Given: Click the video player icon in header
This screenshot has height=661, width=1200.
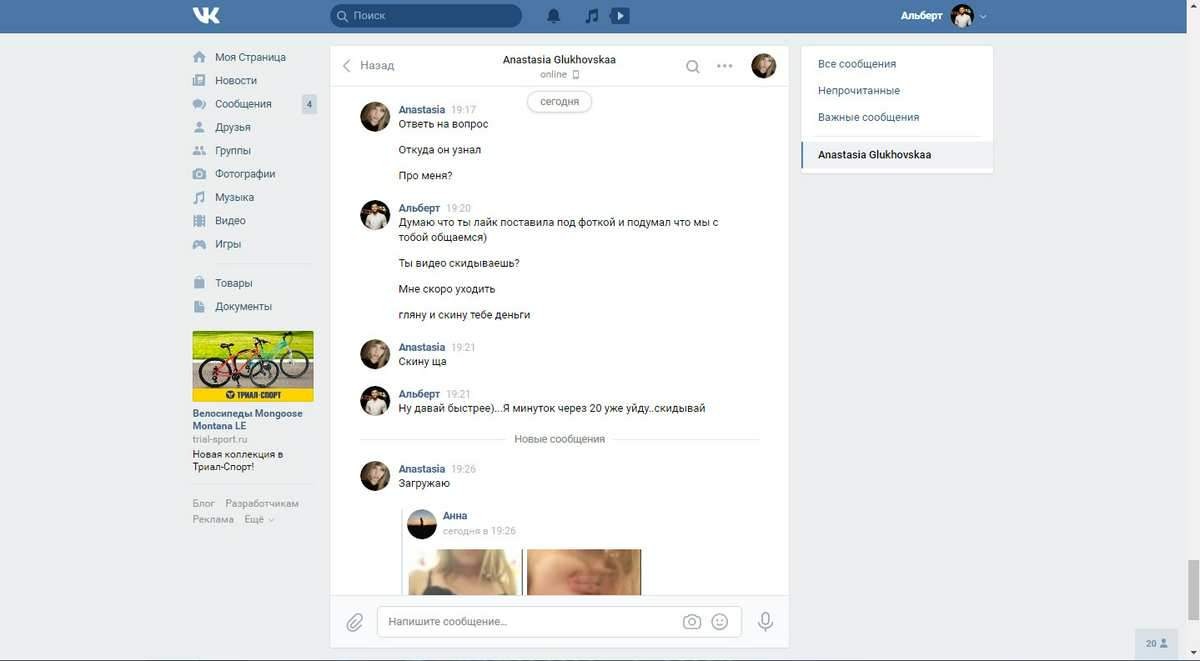Looking at the screenshot, I should click(x=620, y=16).
